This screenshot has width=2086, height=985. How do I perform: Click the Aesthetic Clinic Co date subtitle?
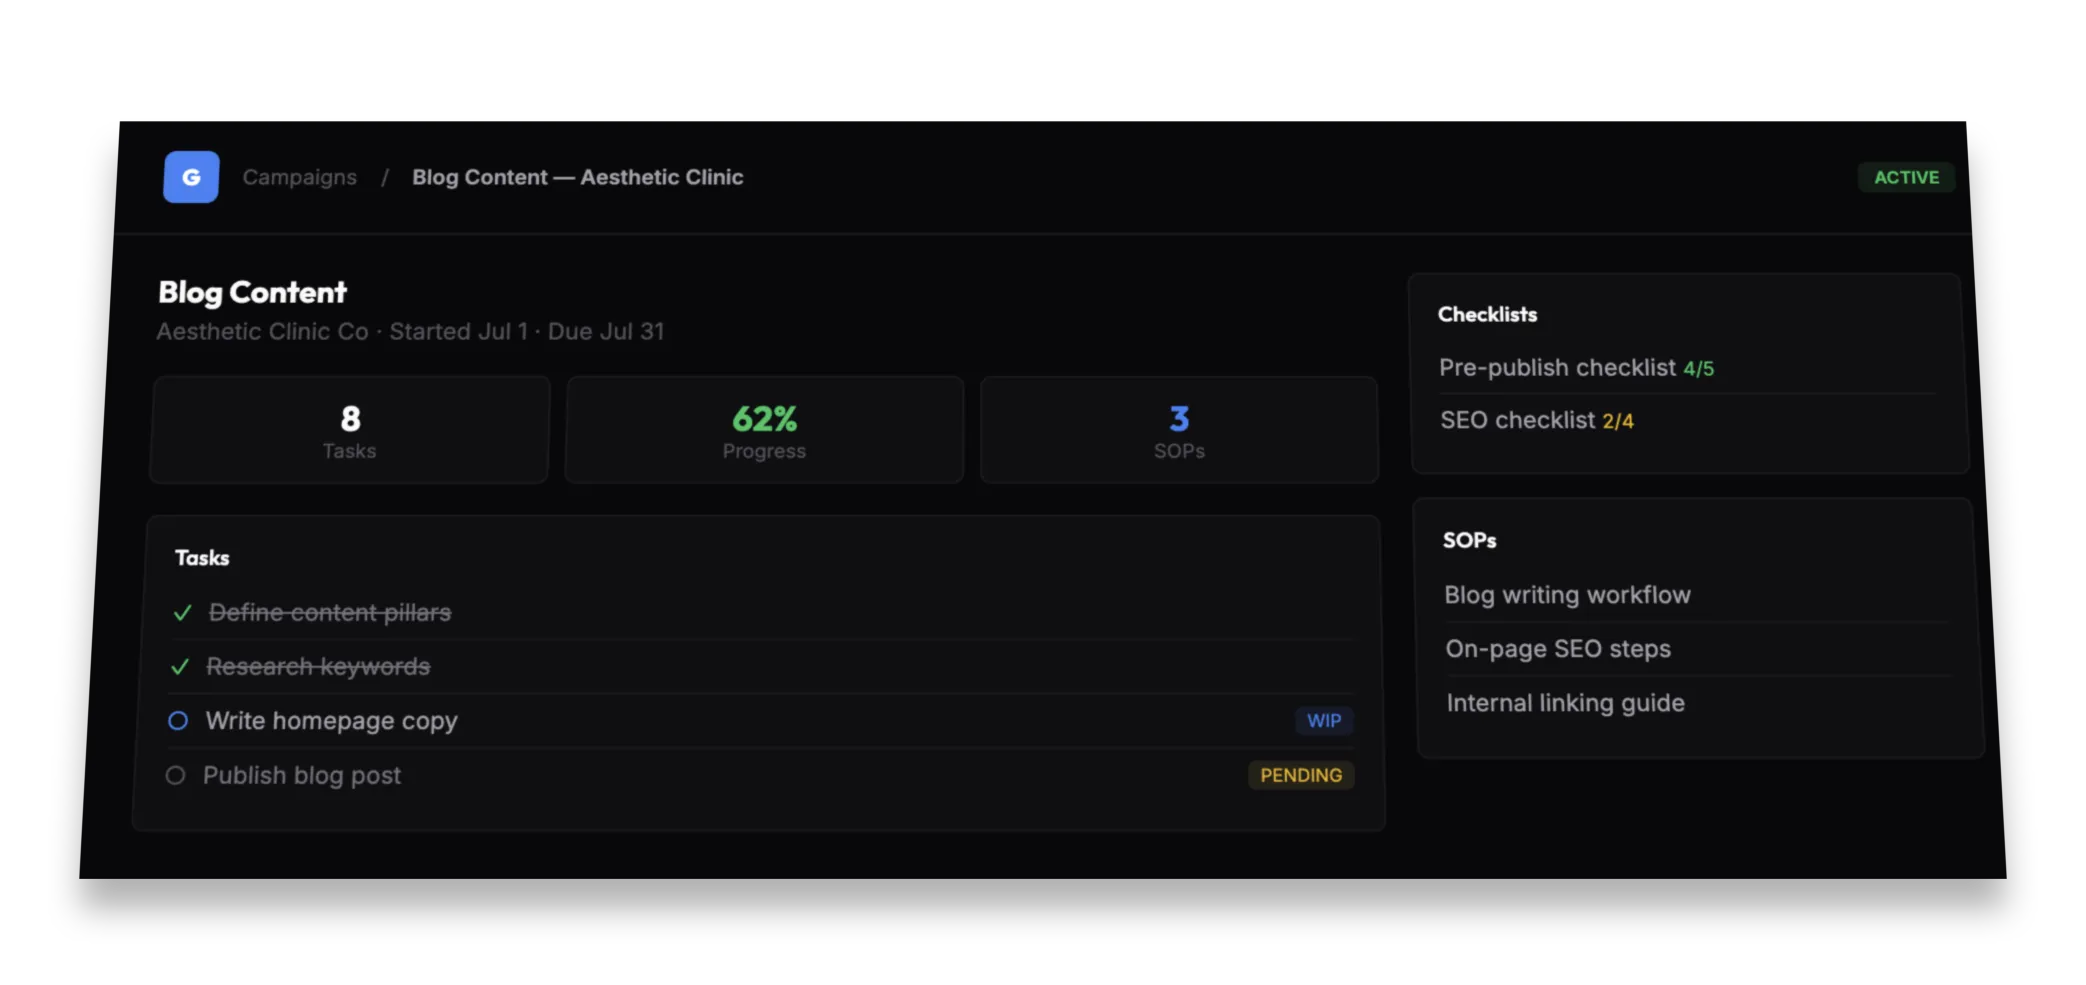click(410, 332)
